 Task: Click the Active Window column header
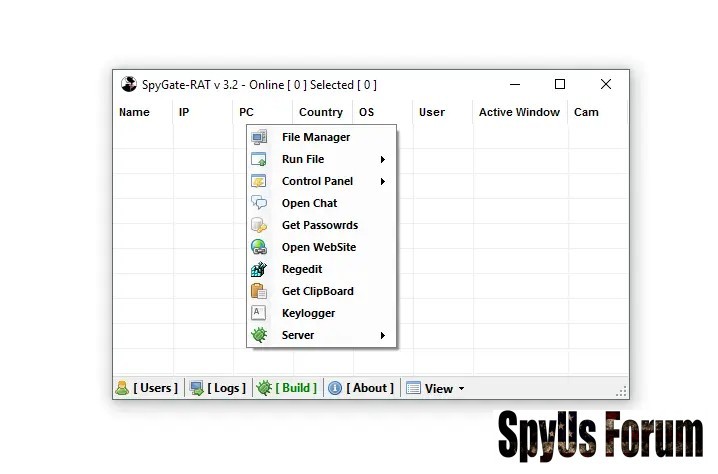tap(519, 112)
